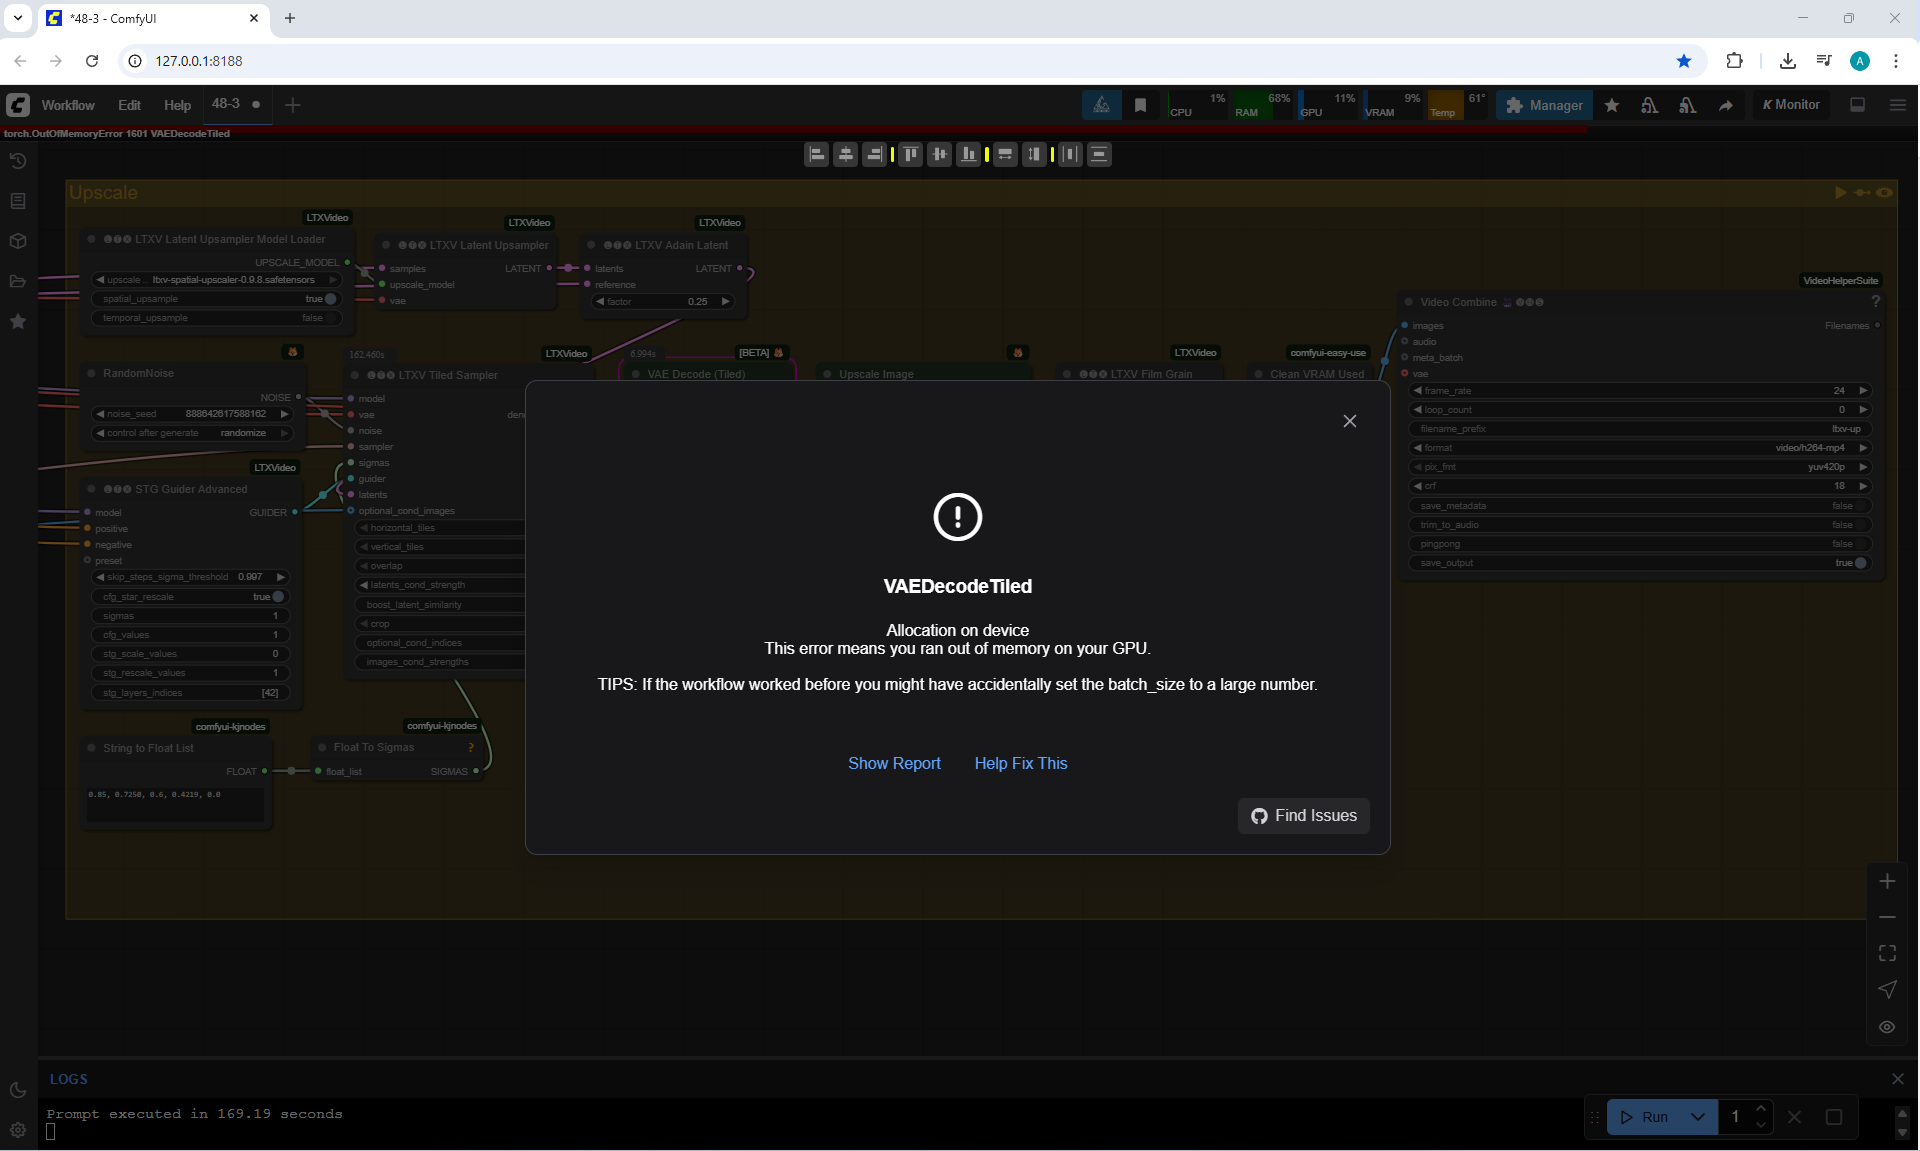Open the Workflow menu

(68, 105)
